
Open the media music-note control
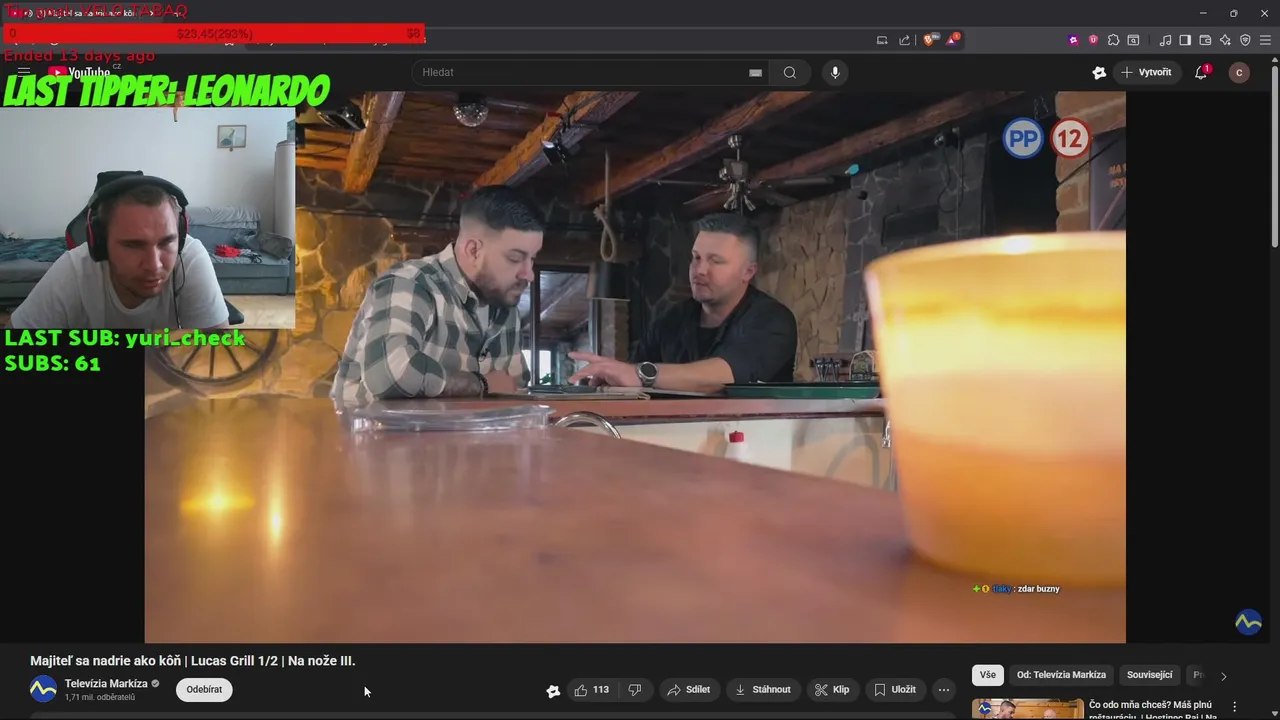[x=1165, y=40]
